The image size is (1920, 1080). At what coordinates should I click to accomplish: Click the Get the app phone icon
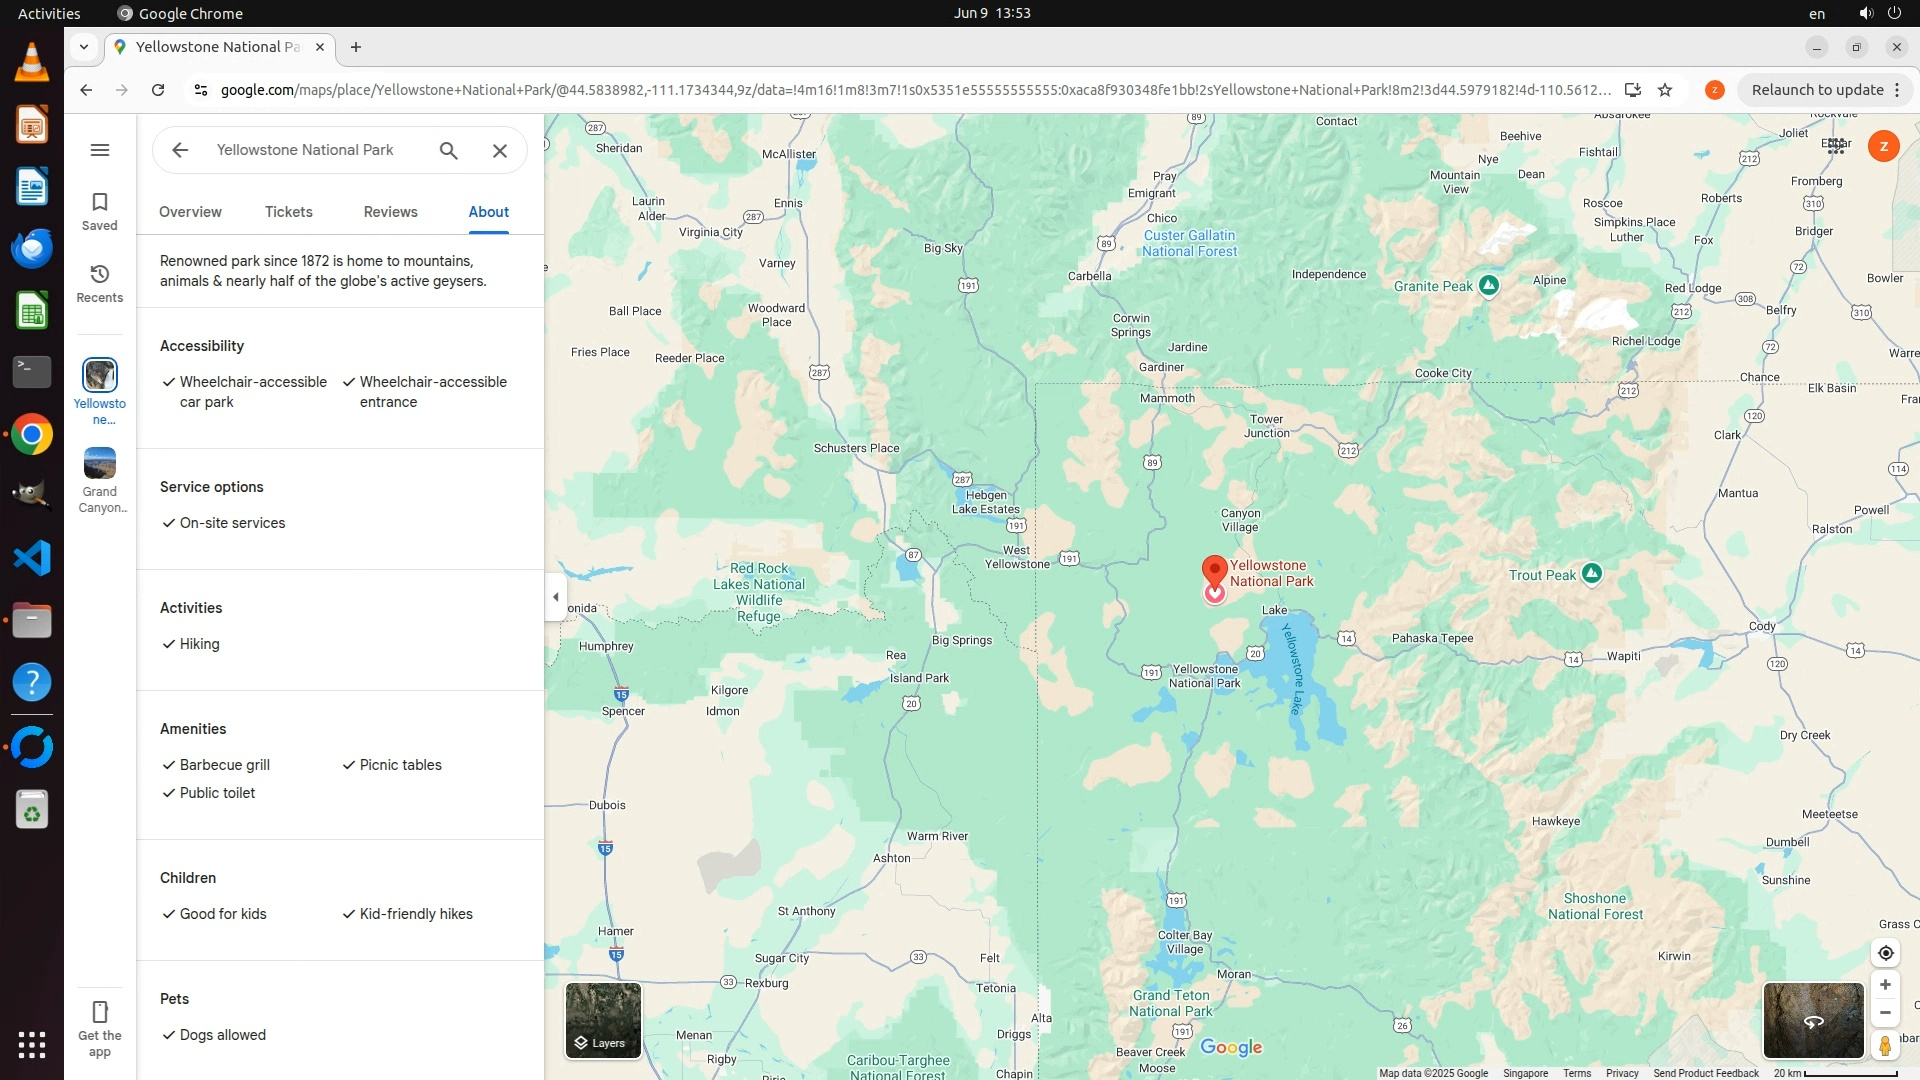tap(99, 1012)
